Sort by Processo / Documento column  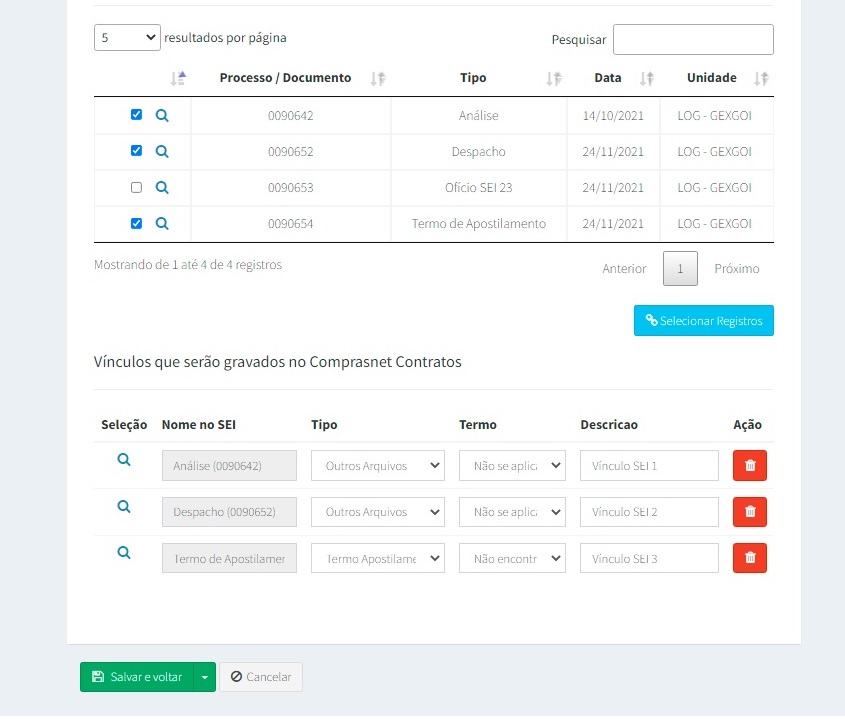pyautogui.click(x=378, y=79)
